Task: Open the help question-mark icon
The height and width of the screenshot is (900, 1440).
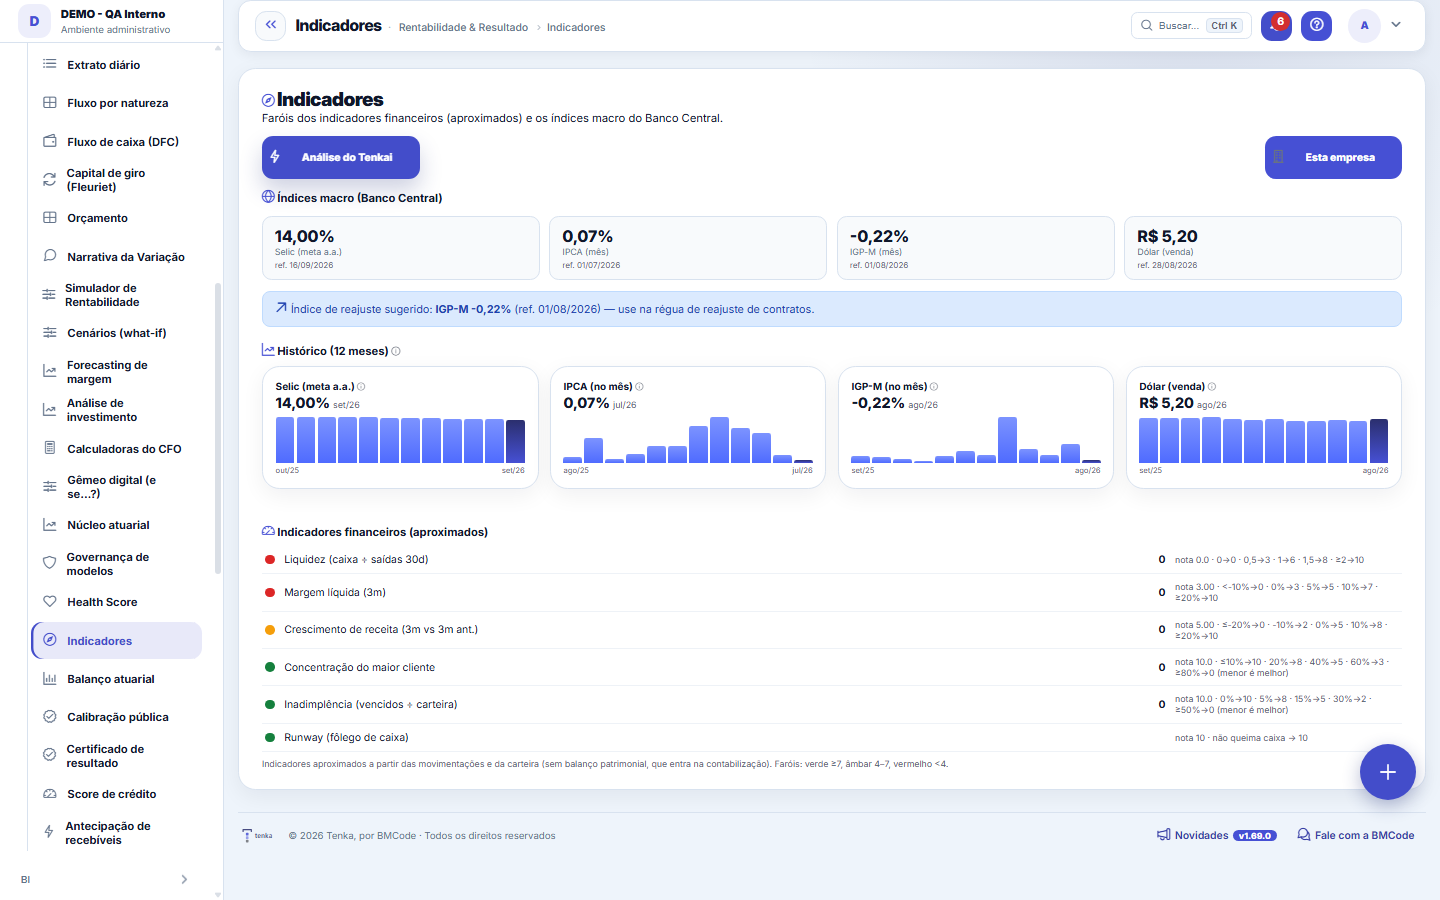Action: point(1316,25)
